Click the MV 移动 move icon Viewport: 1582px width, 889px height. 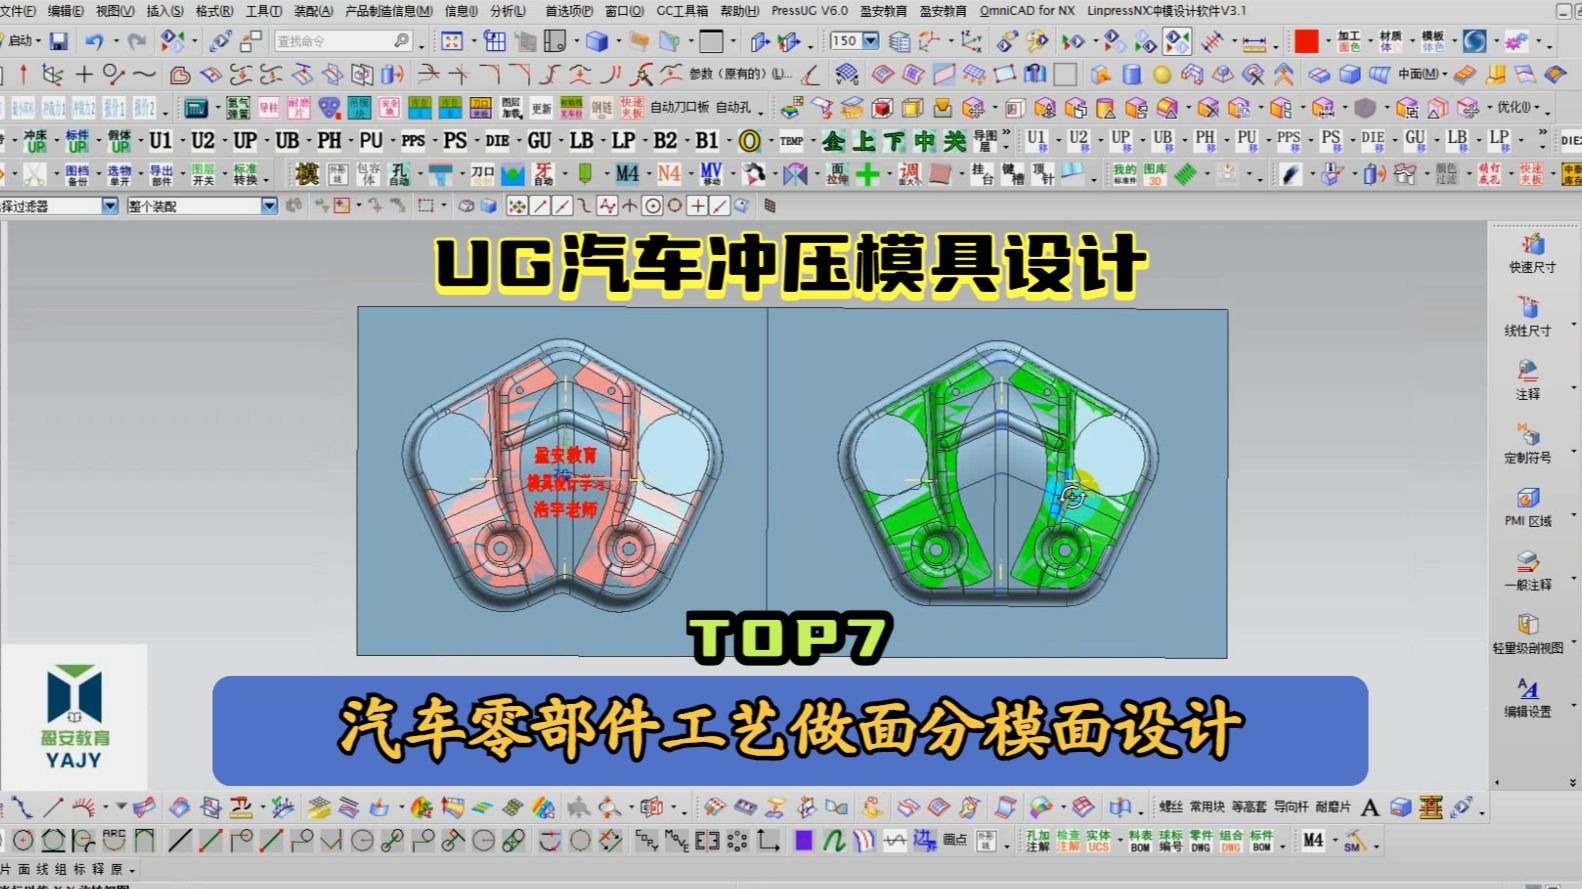[x=711, y=174]
